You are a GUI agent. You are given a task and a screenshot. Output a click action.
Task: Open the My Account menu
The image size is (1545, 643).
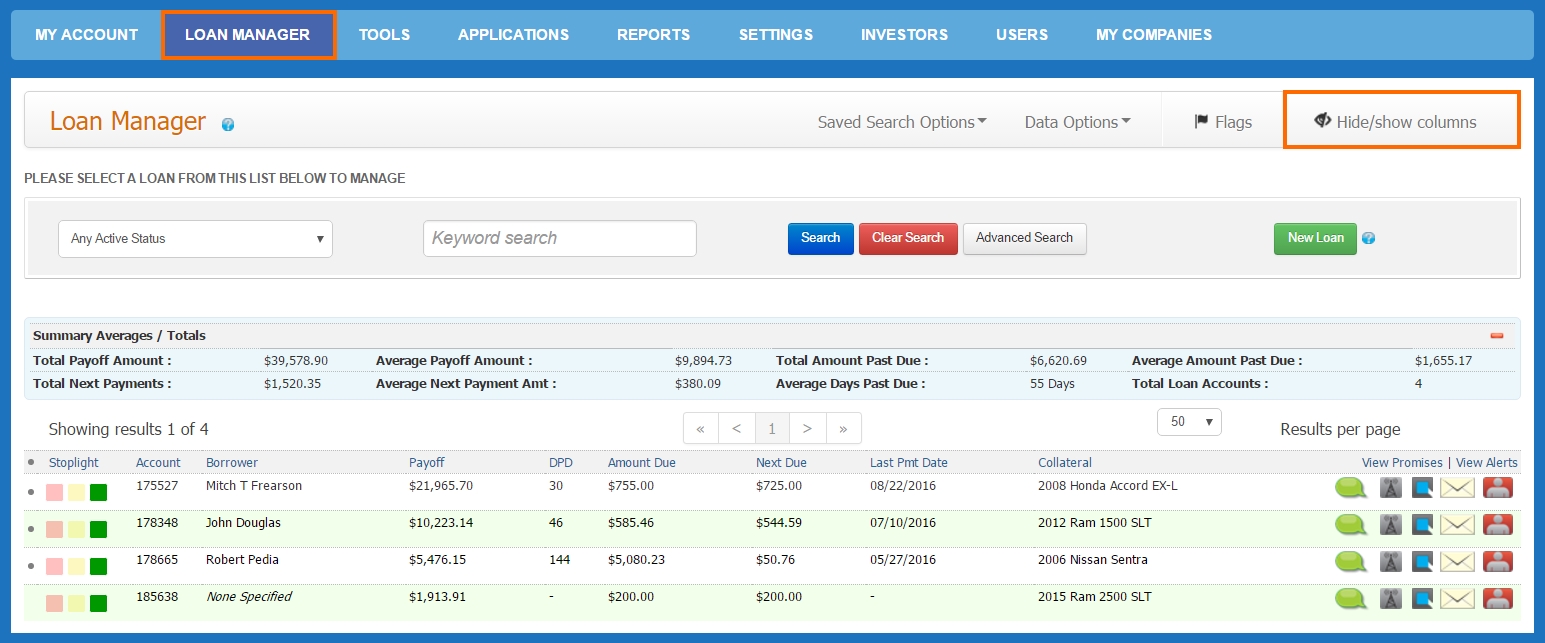coord(87,35)
